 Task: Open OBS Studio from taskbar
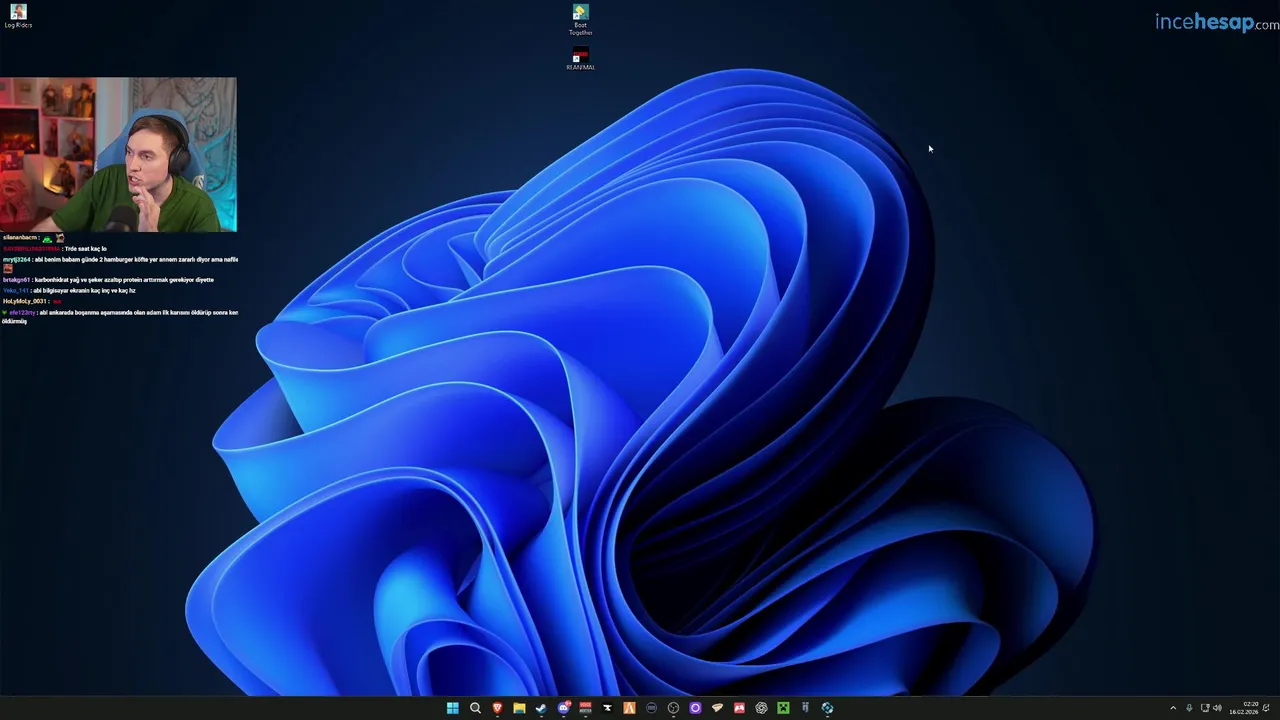[673, 708]
